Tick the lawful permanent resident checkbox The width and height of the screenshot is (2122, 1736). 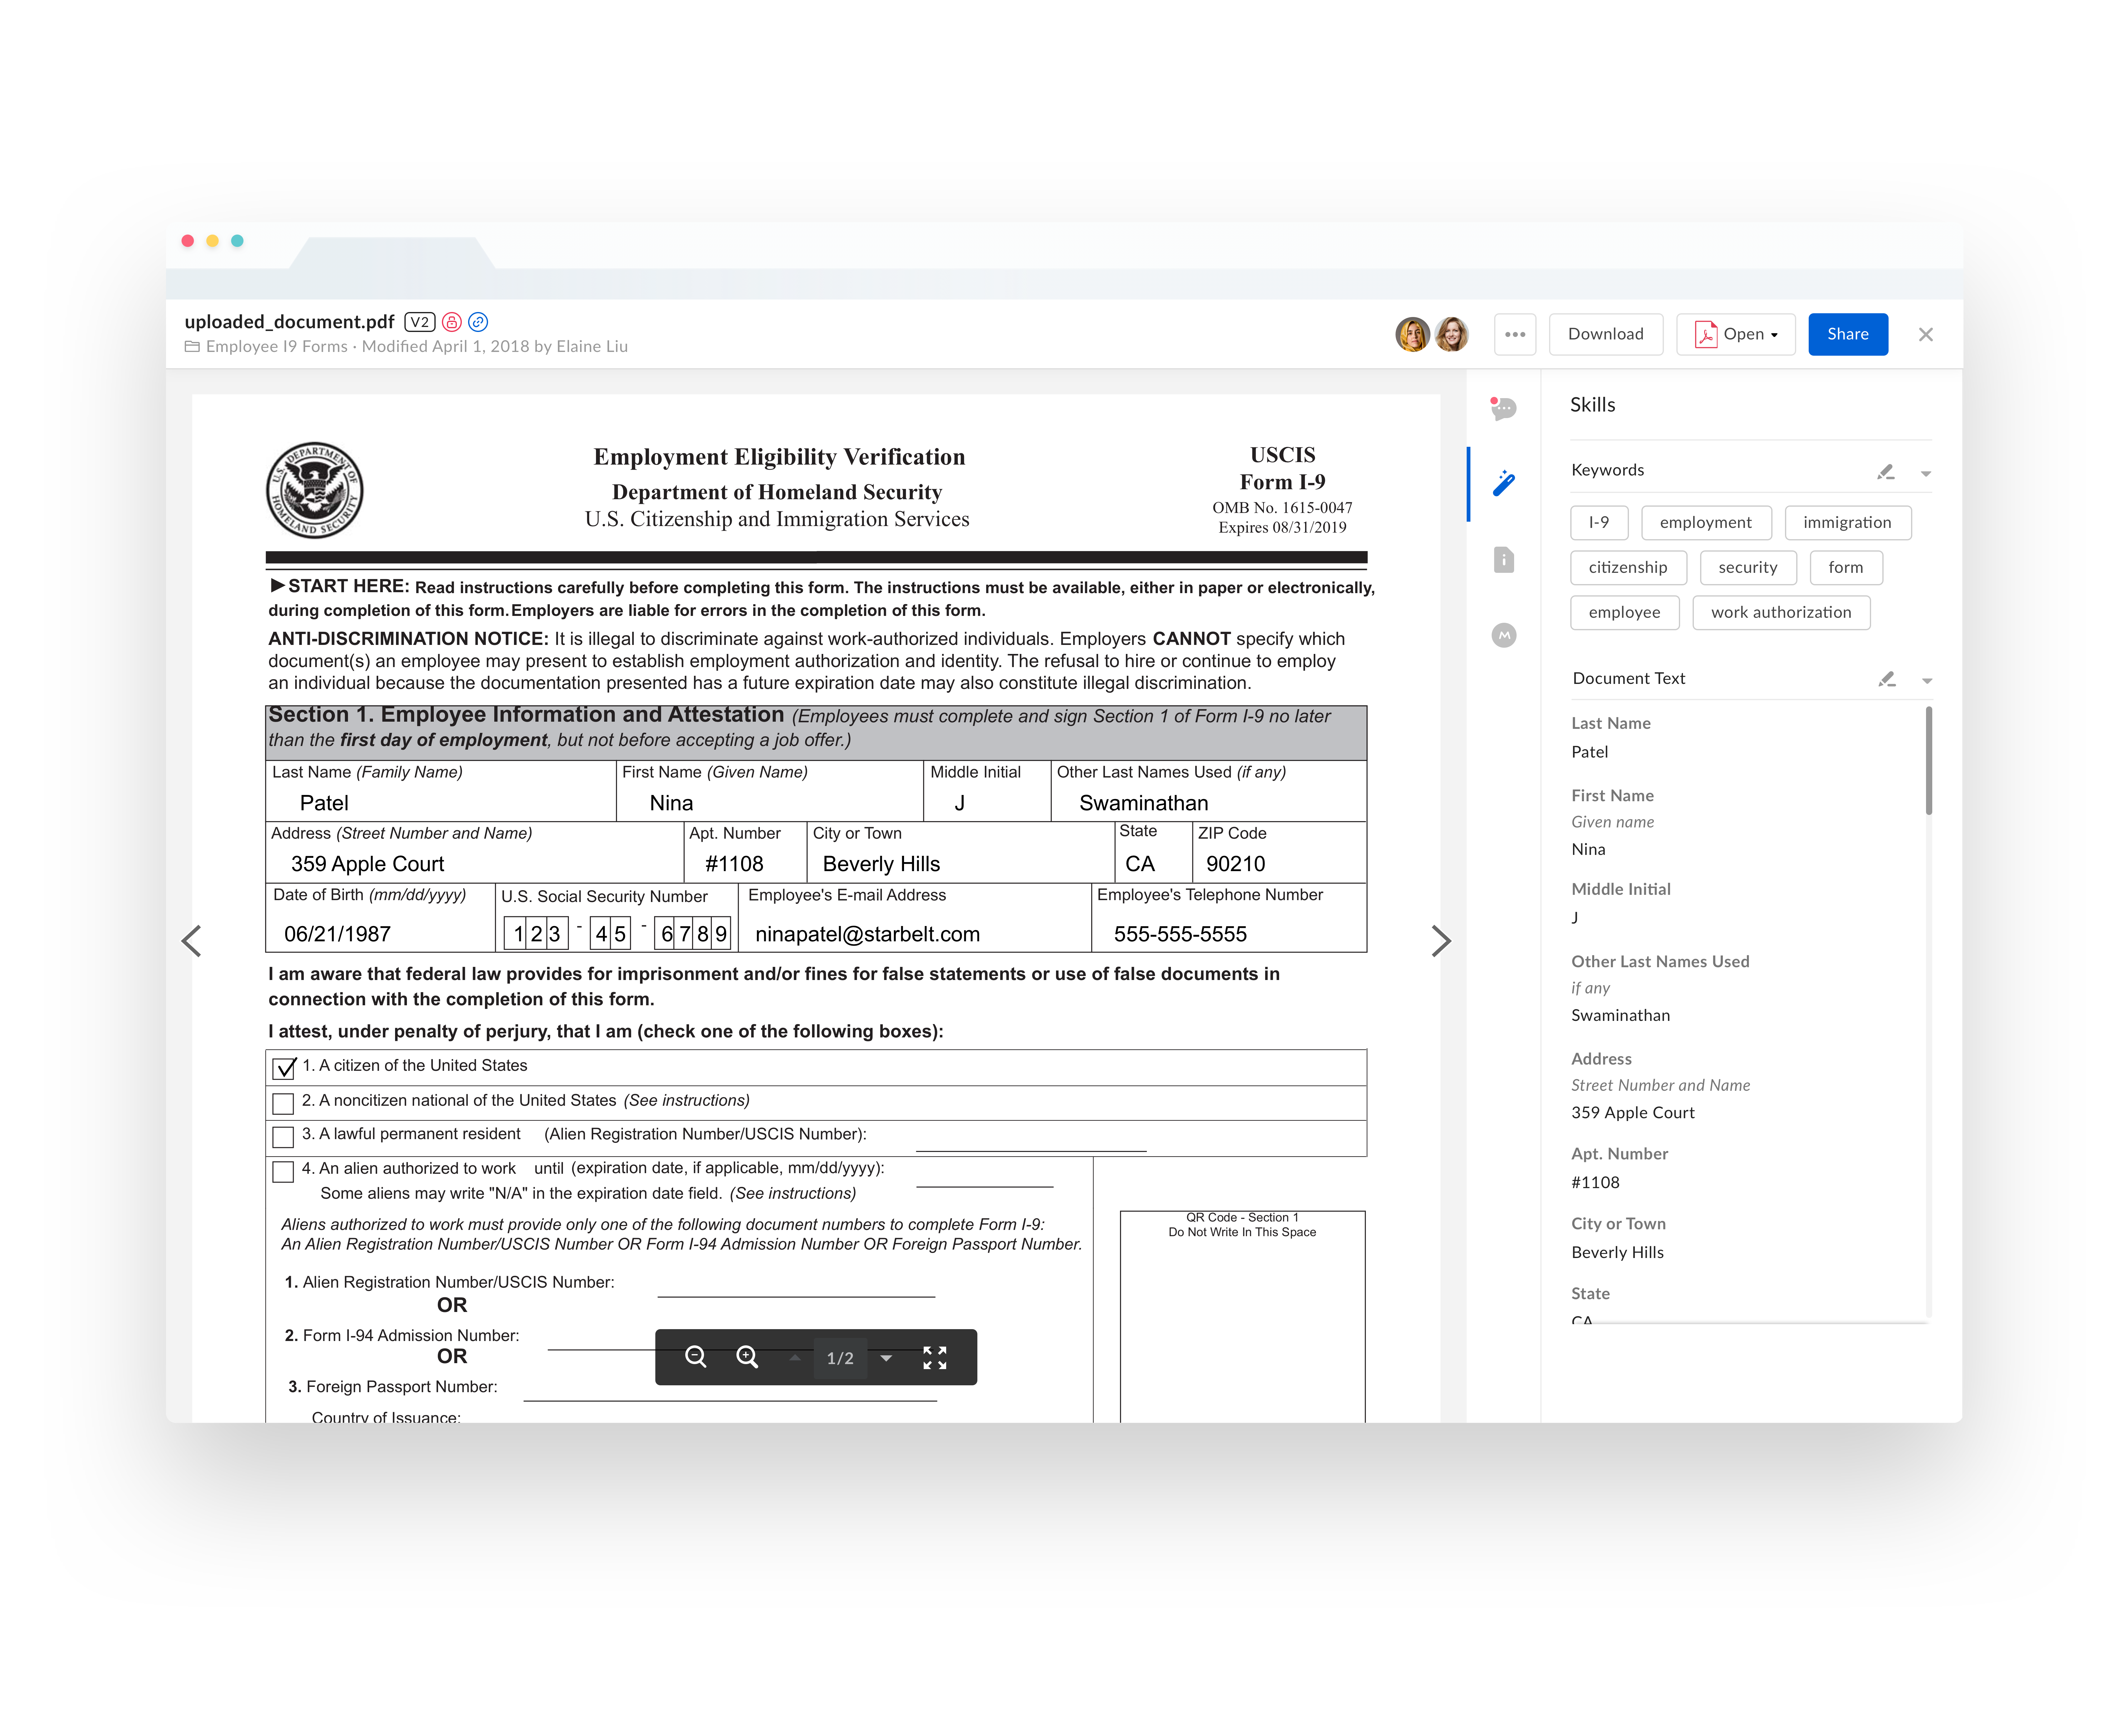[283, 1137]
